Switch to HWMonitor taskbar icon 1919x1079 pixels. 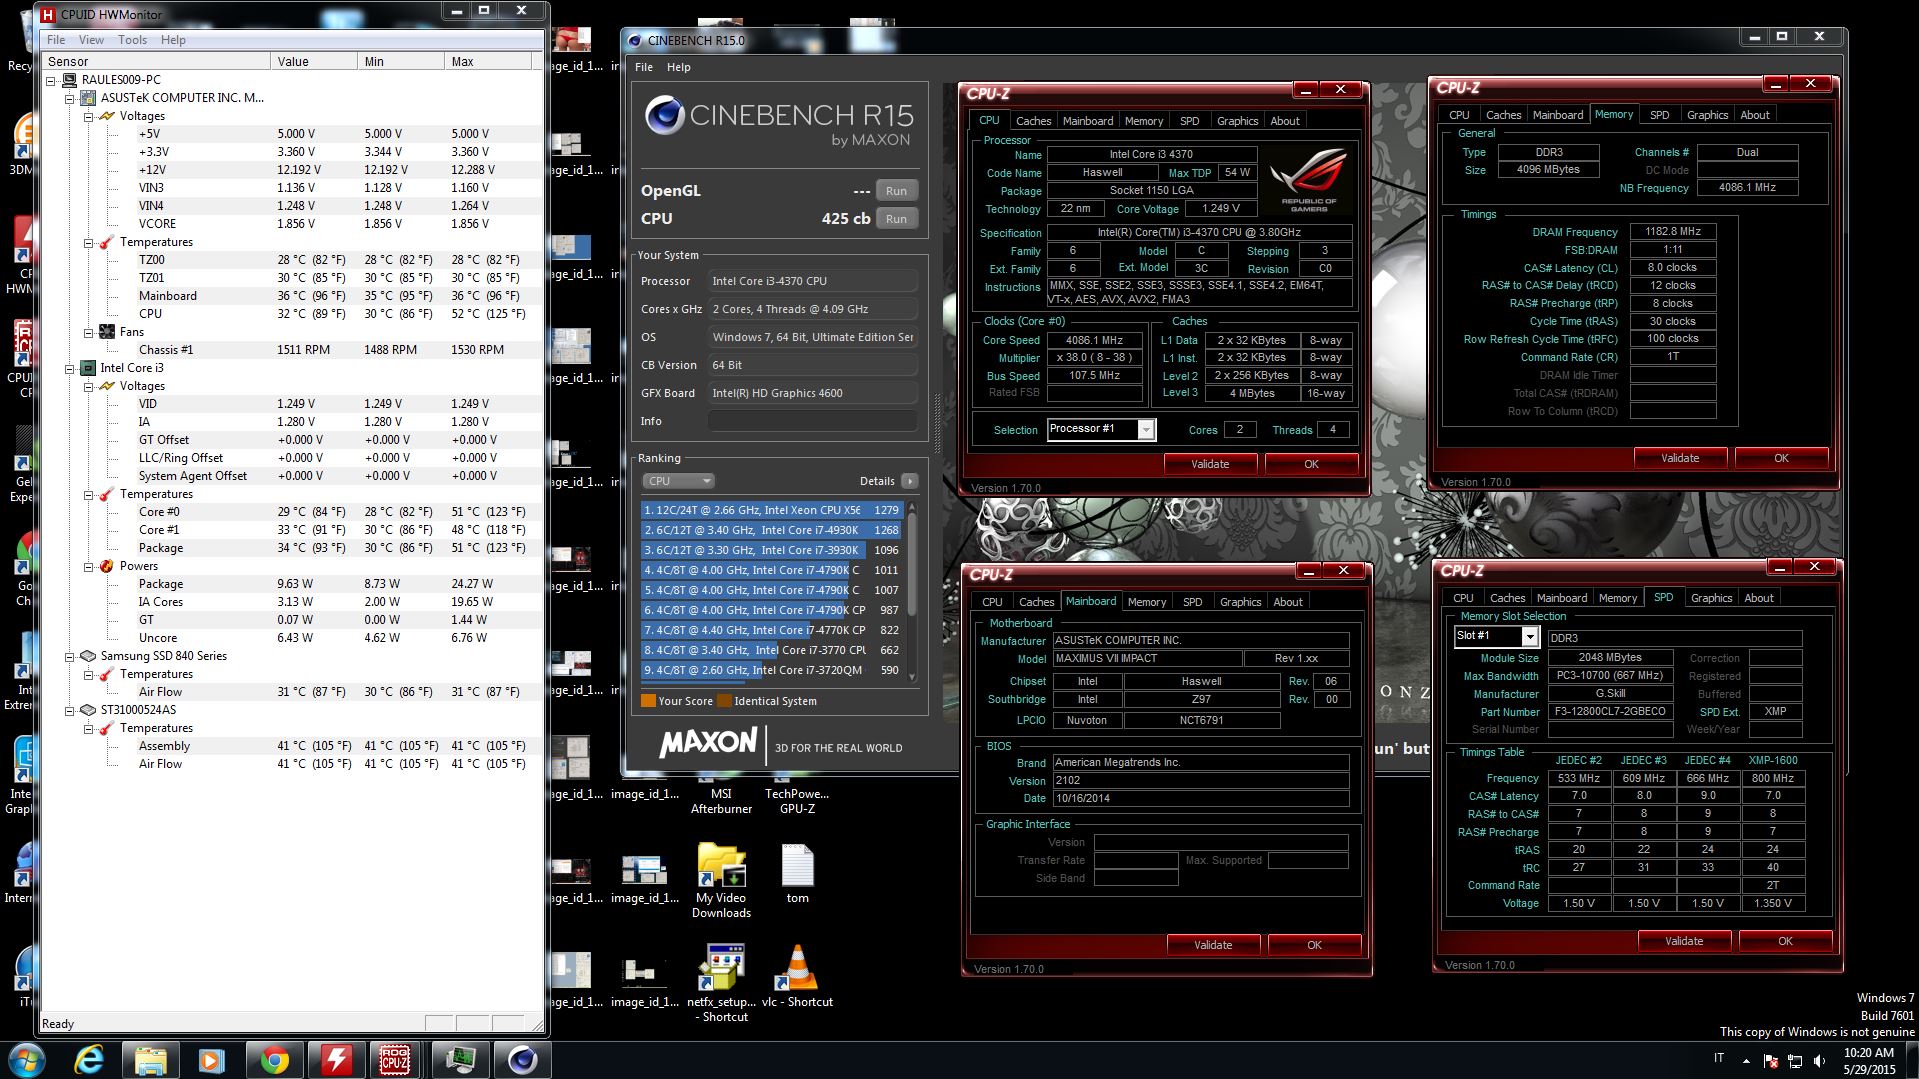pos(460,1060)
